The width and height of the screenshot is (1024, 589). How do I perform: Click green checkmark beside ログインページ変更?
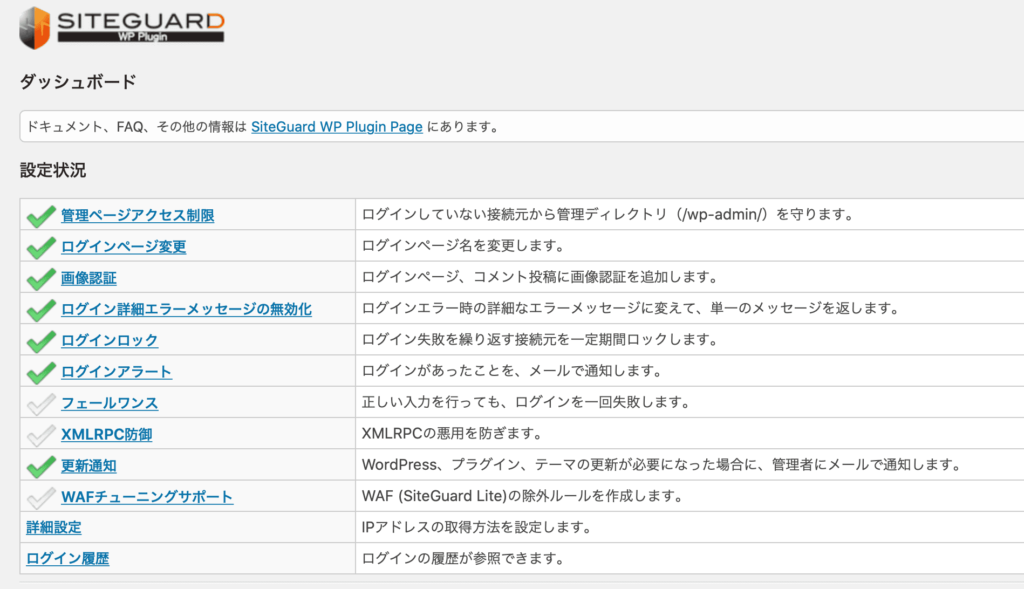tap(41, 247)
